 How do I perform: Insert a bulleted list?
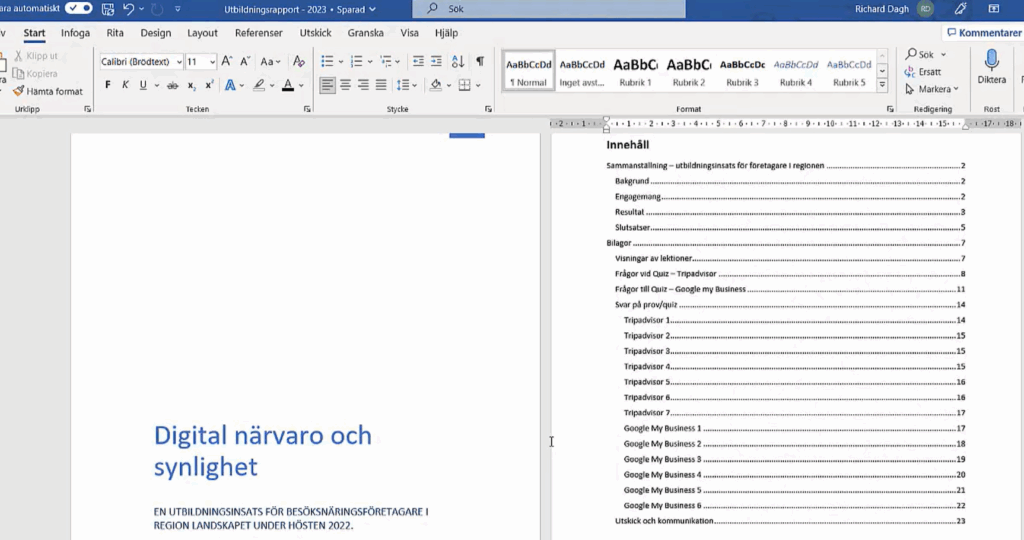(327, 61)
